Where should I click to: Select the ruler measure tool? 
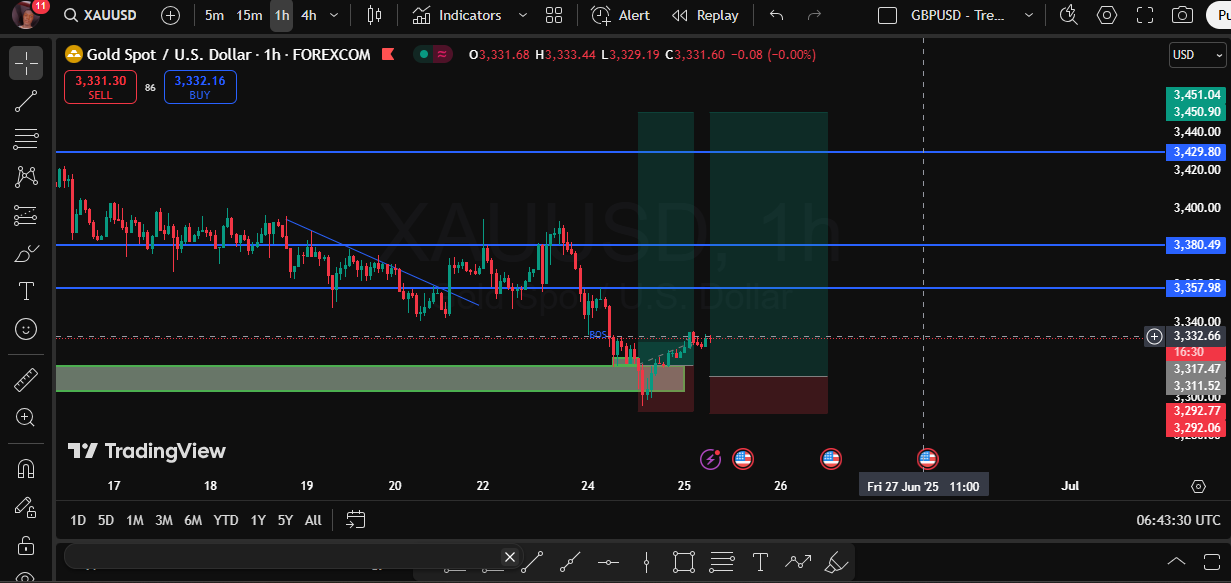point(26,380)
